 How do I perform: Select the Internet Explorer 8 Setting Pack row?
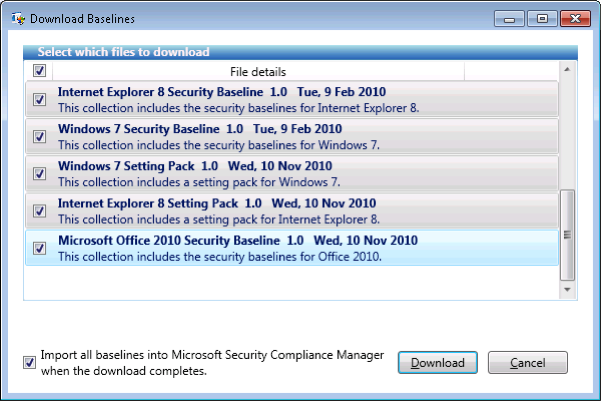pyautogui.click(x=292, y=211)
